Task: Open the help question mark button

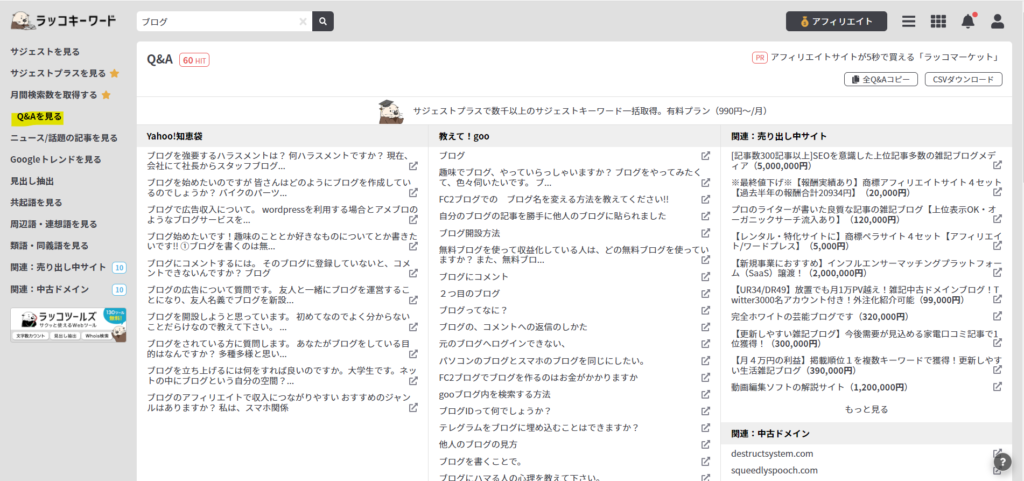Action: [1002, 461]
